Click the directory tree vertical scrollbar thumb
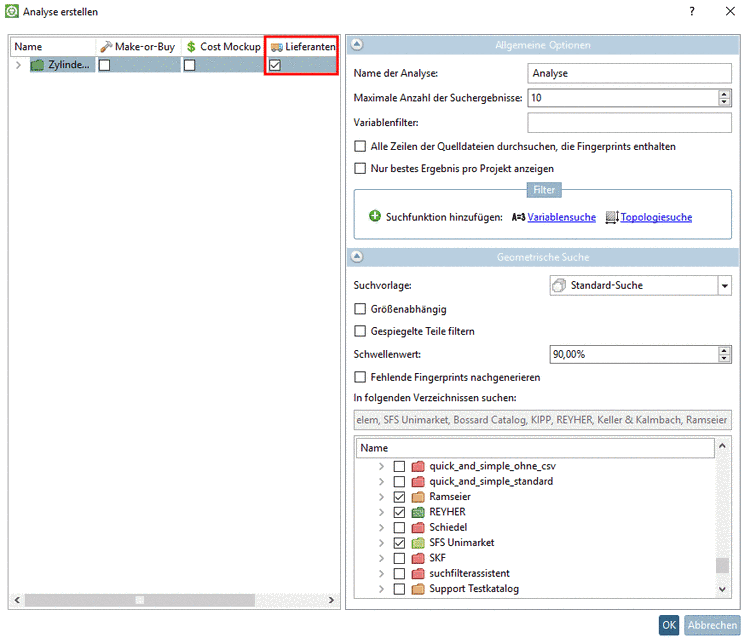This screenshot has width=750, height=644. tap(722, 565)
